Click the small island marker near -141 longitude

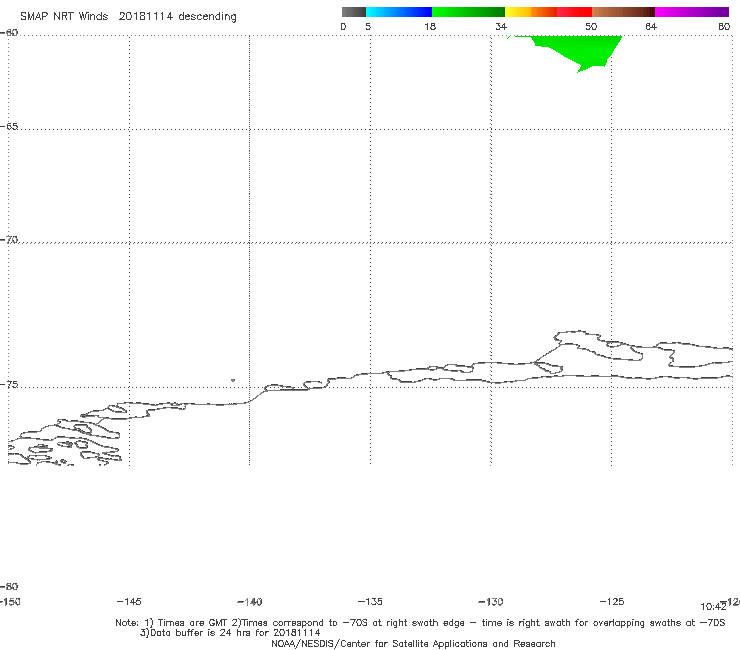coord(233,380)
